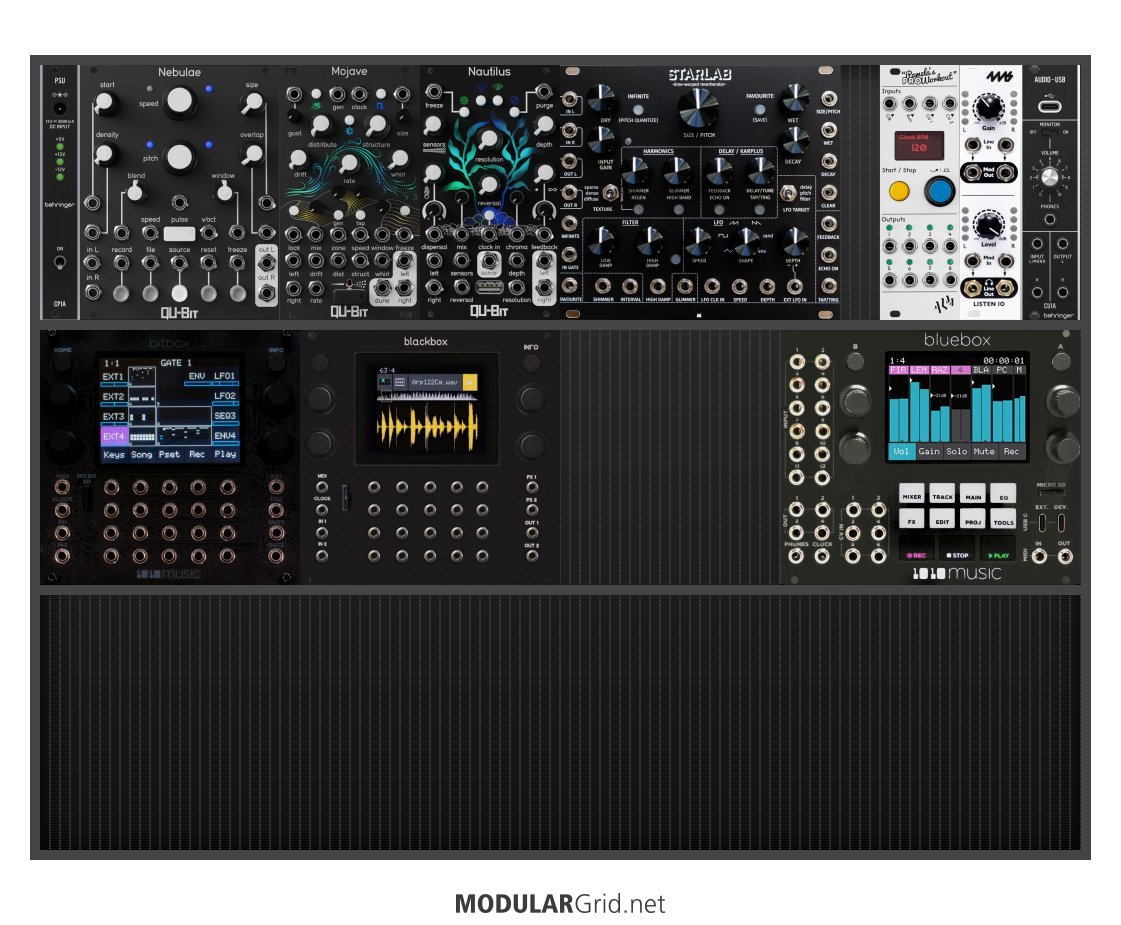Viewport: 1121px width, 925px height.
Task: Click the Clock BPM 120 display
Action: (919, 146)
